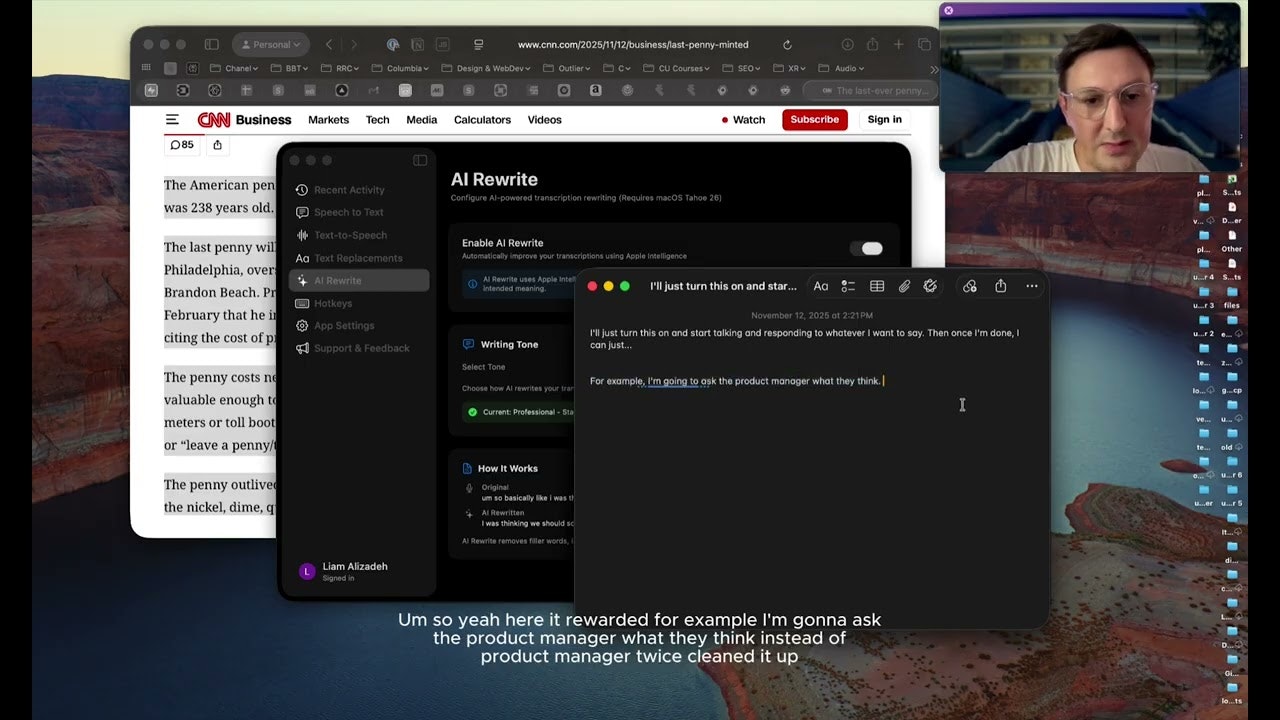Open the Markets section on CNN
1280x720 pixels.
pos(328,120)
